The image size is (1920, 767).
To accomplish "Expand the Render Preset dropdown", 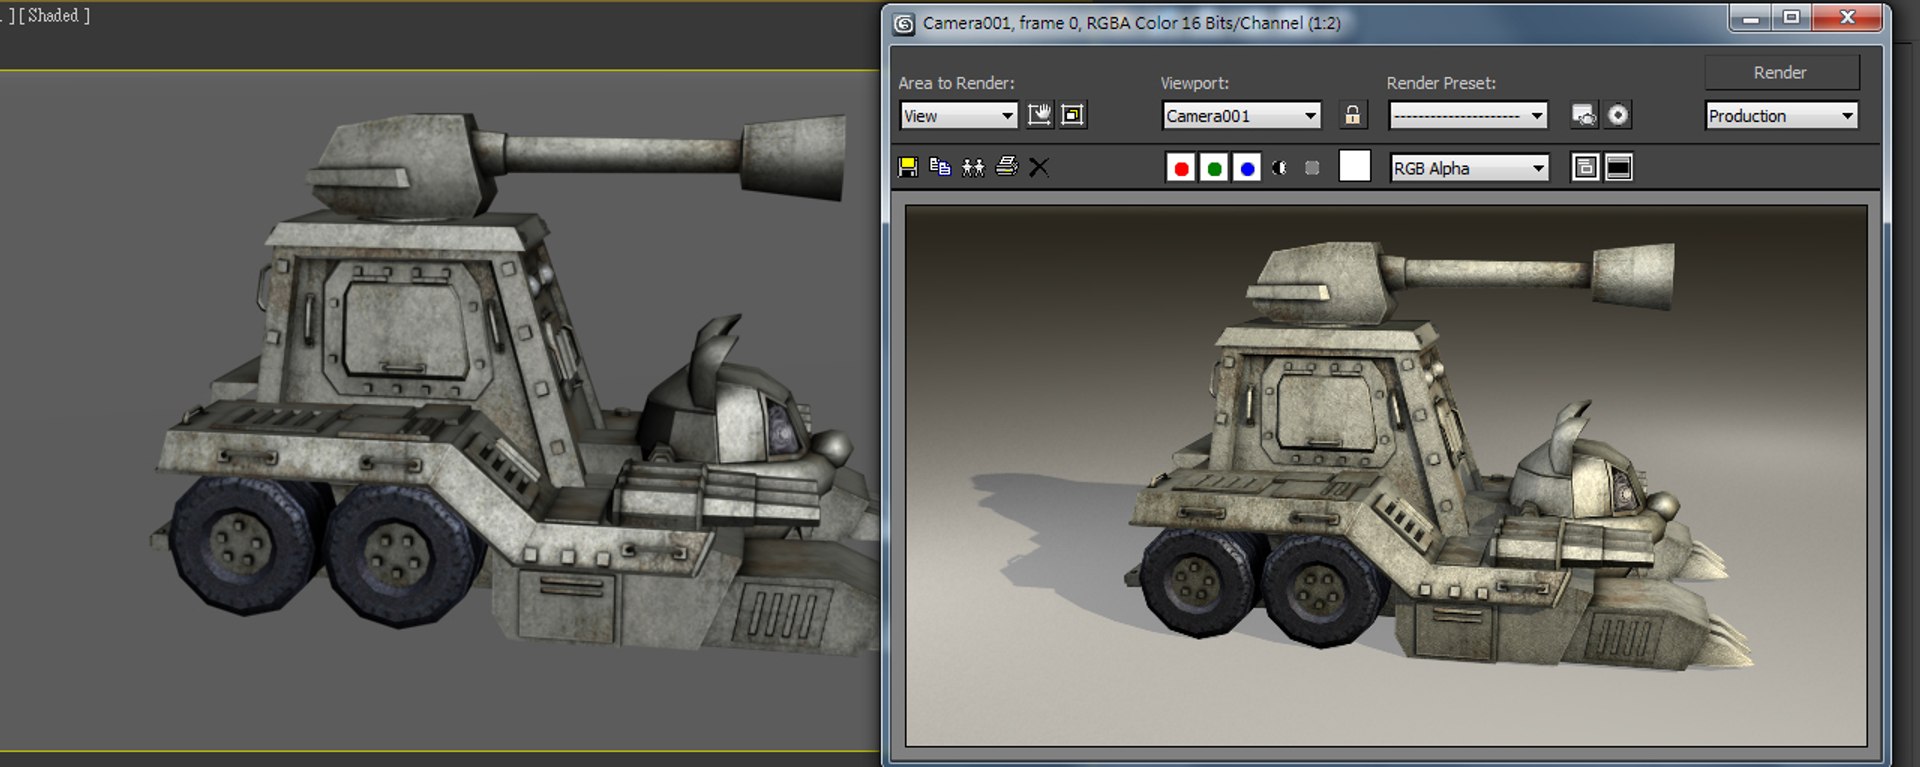I will 1468,116.
